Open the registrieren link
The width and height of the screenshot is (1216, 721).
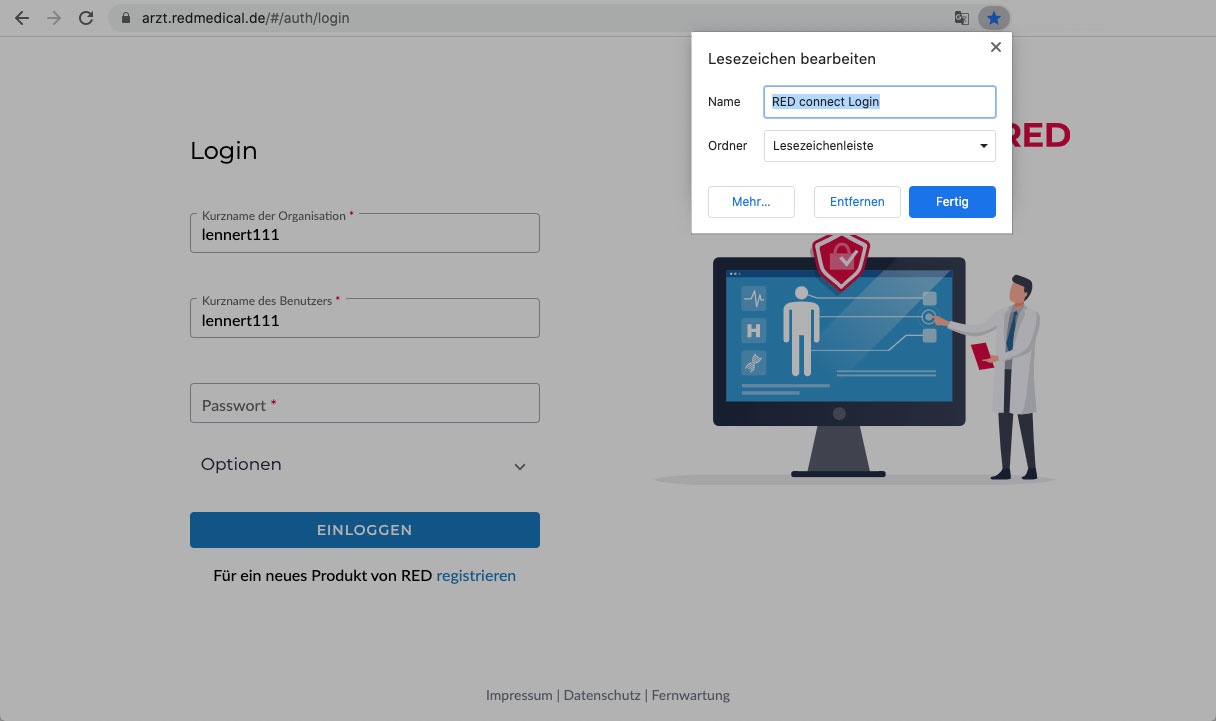(x=476, y=576)
